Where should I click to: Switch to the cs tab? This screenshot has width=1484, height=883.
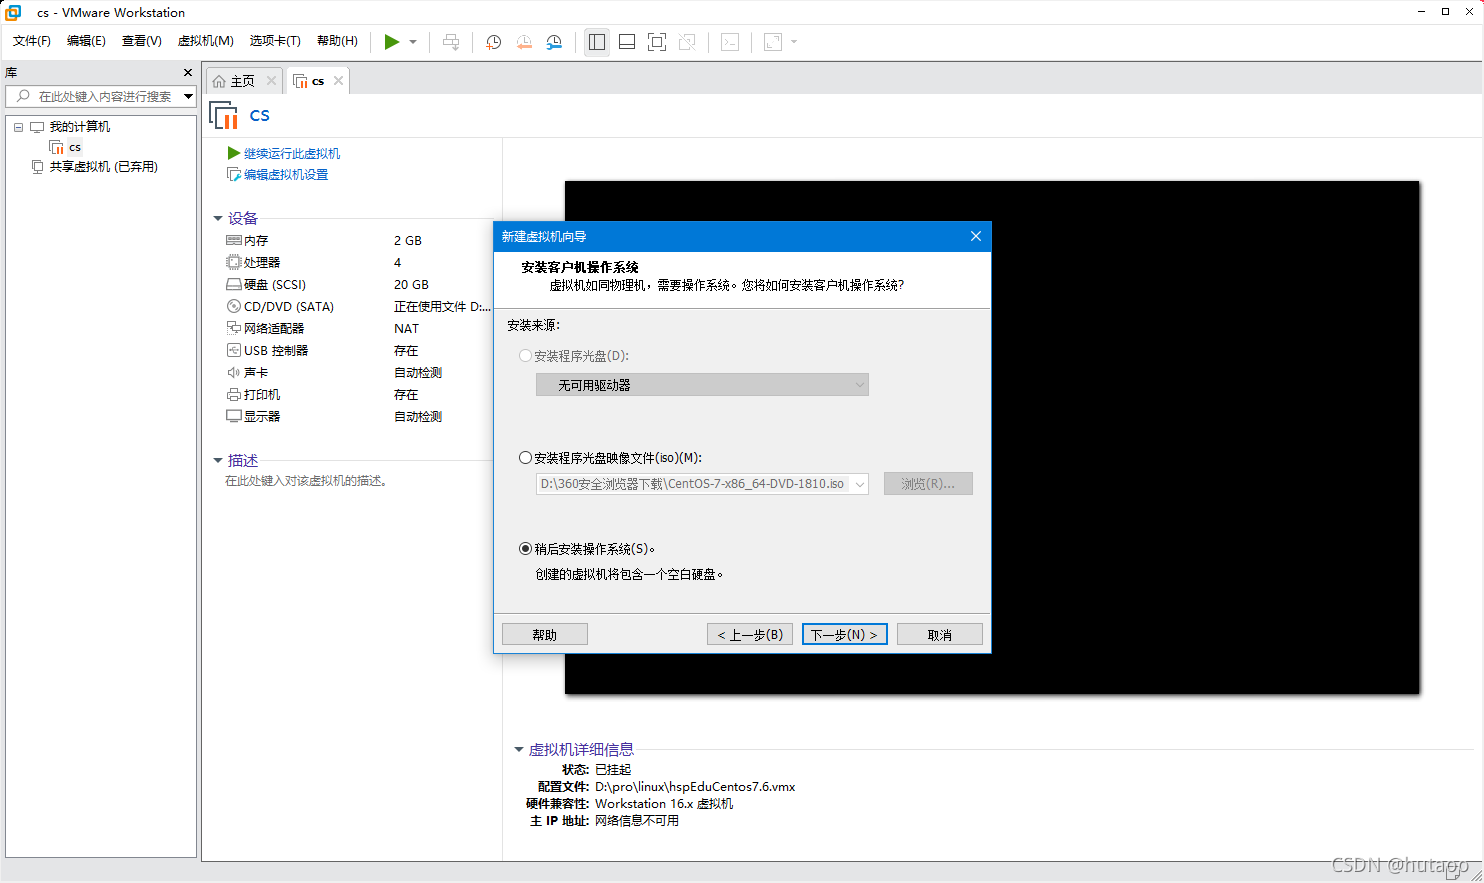click(317, 81)
